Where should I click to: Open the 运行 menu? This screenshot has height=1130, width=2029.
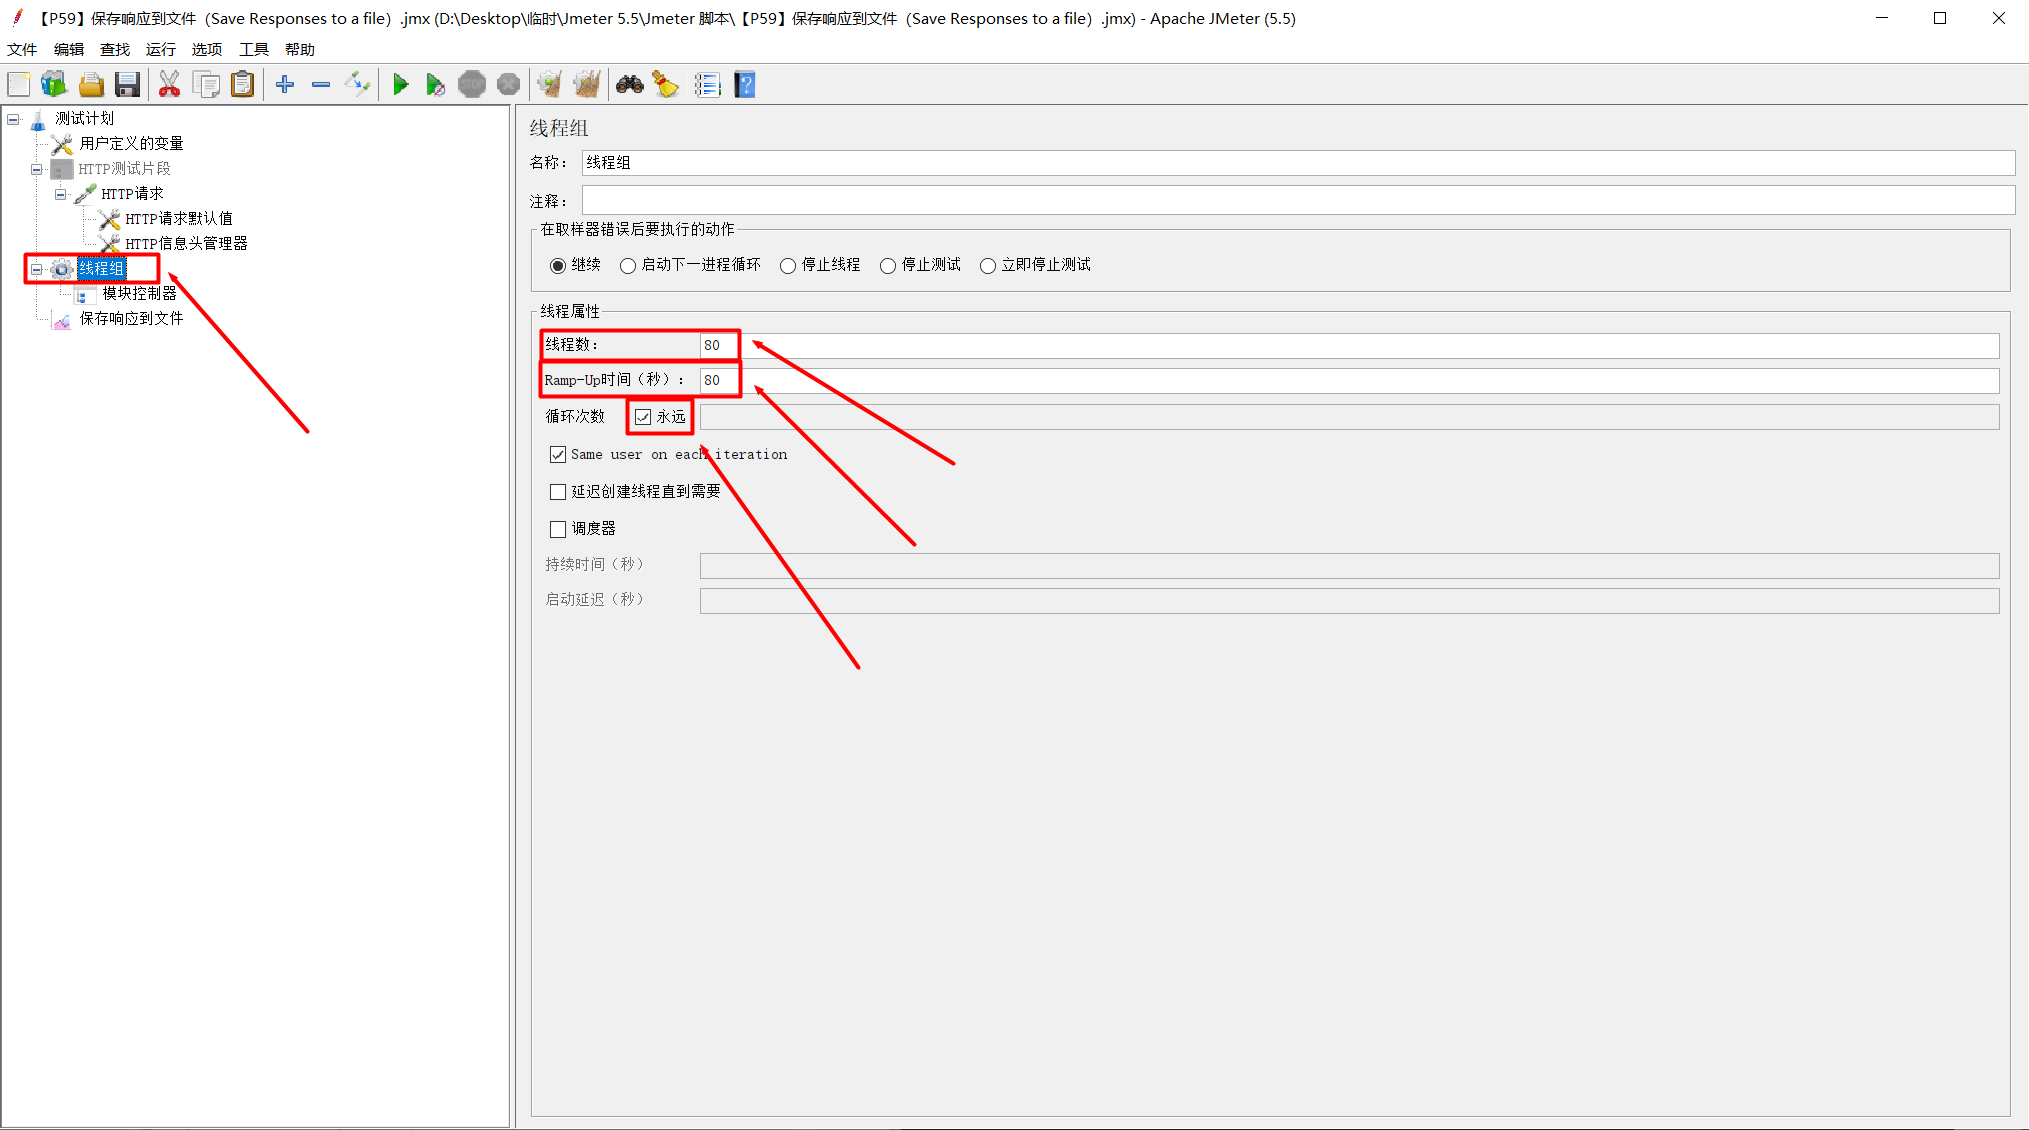160,49
